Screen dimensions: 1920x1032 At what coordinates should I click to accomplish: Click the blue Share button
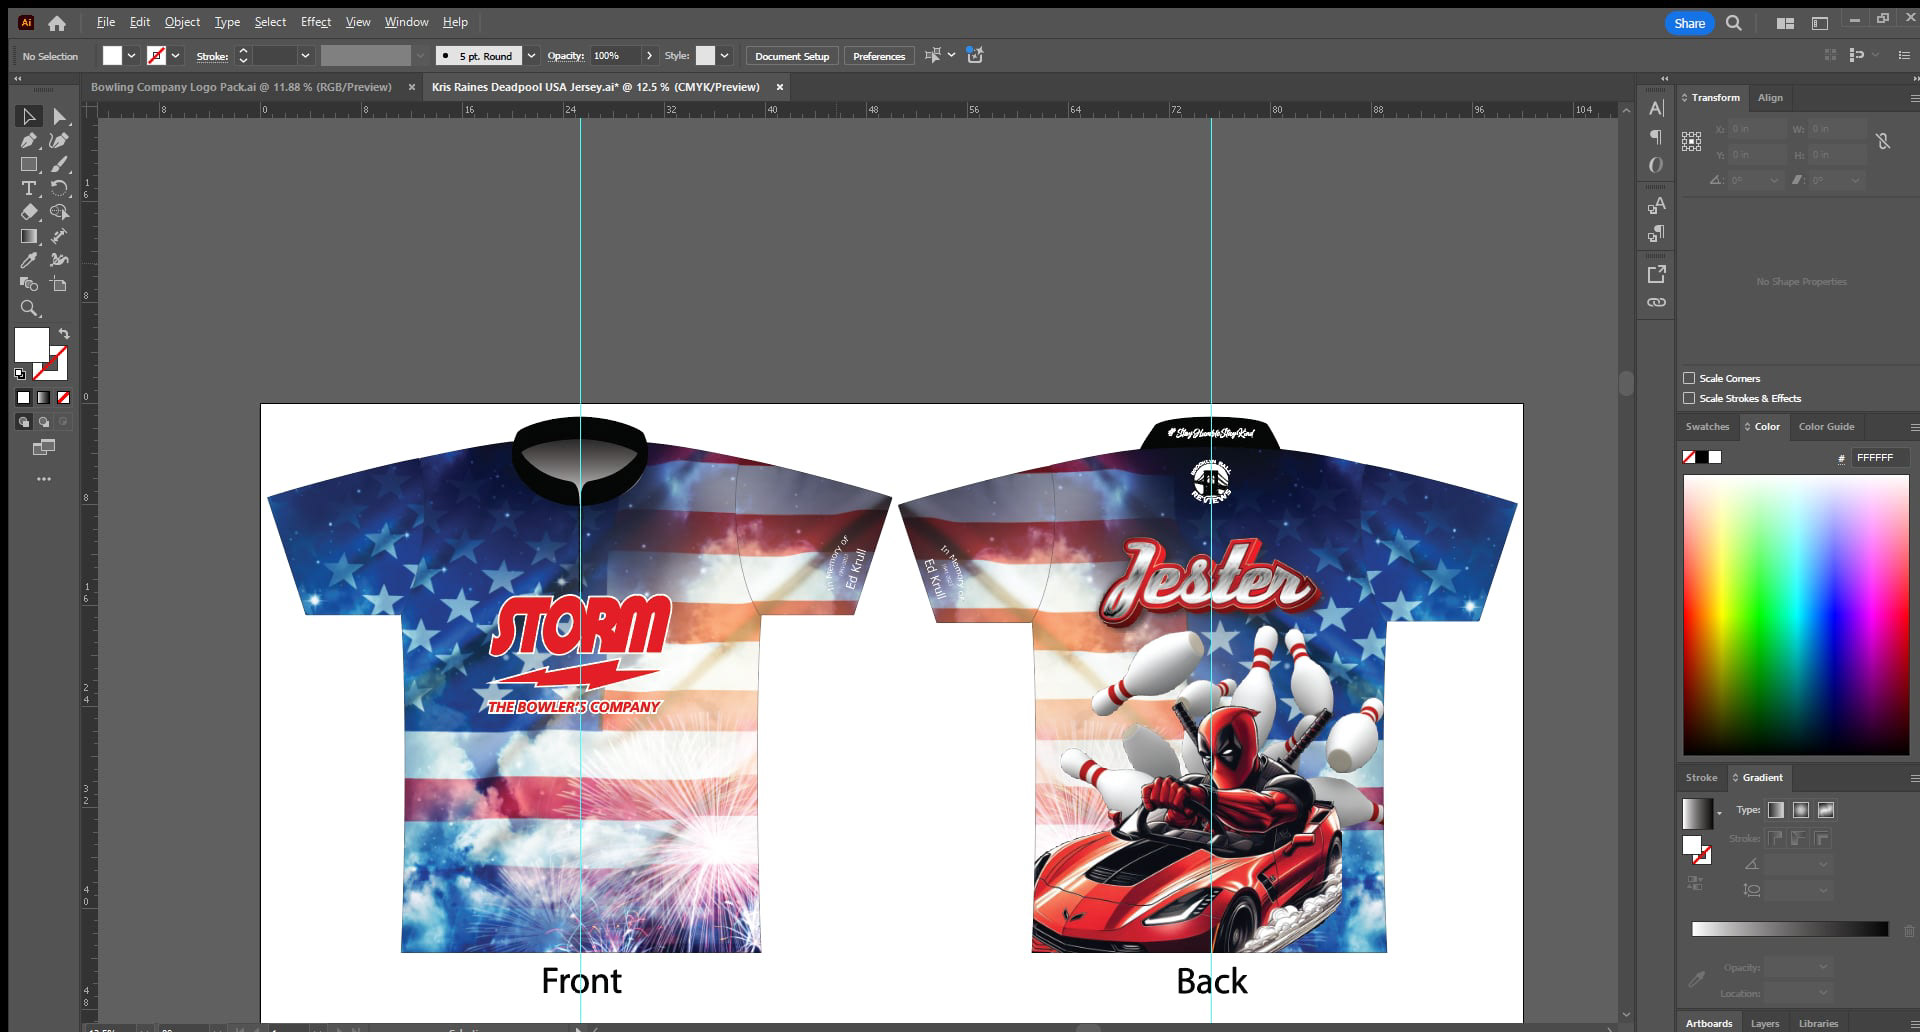(x=1689, y=23)
